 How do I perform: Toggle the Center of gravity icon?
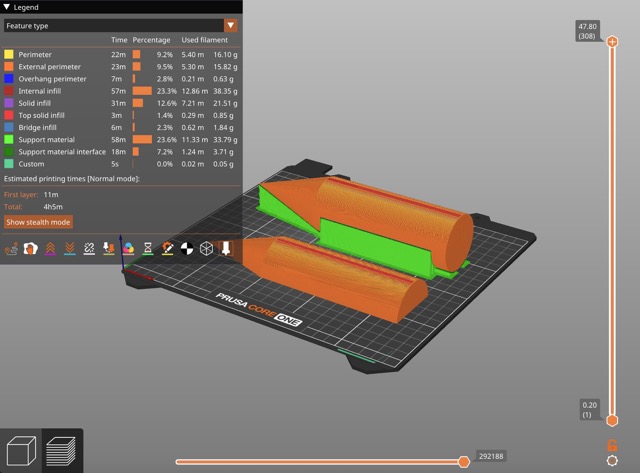(x=187, y=248)
